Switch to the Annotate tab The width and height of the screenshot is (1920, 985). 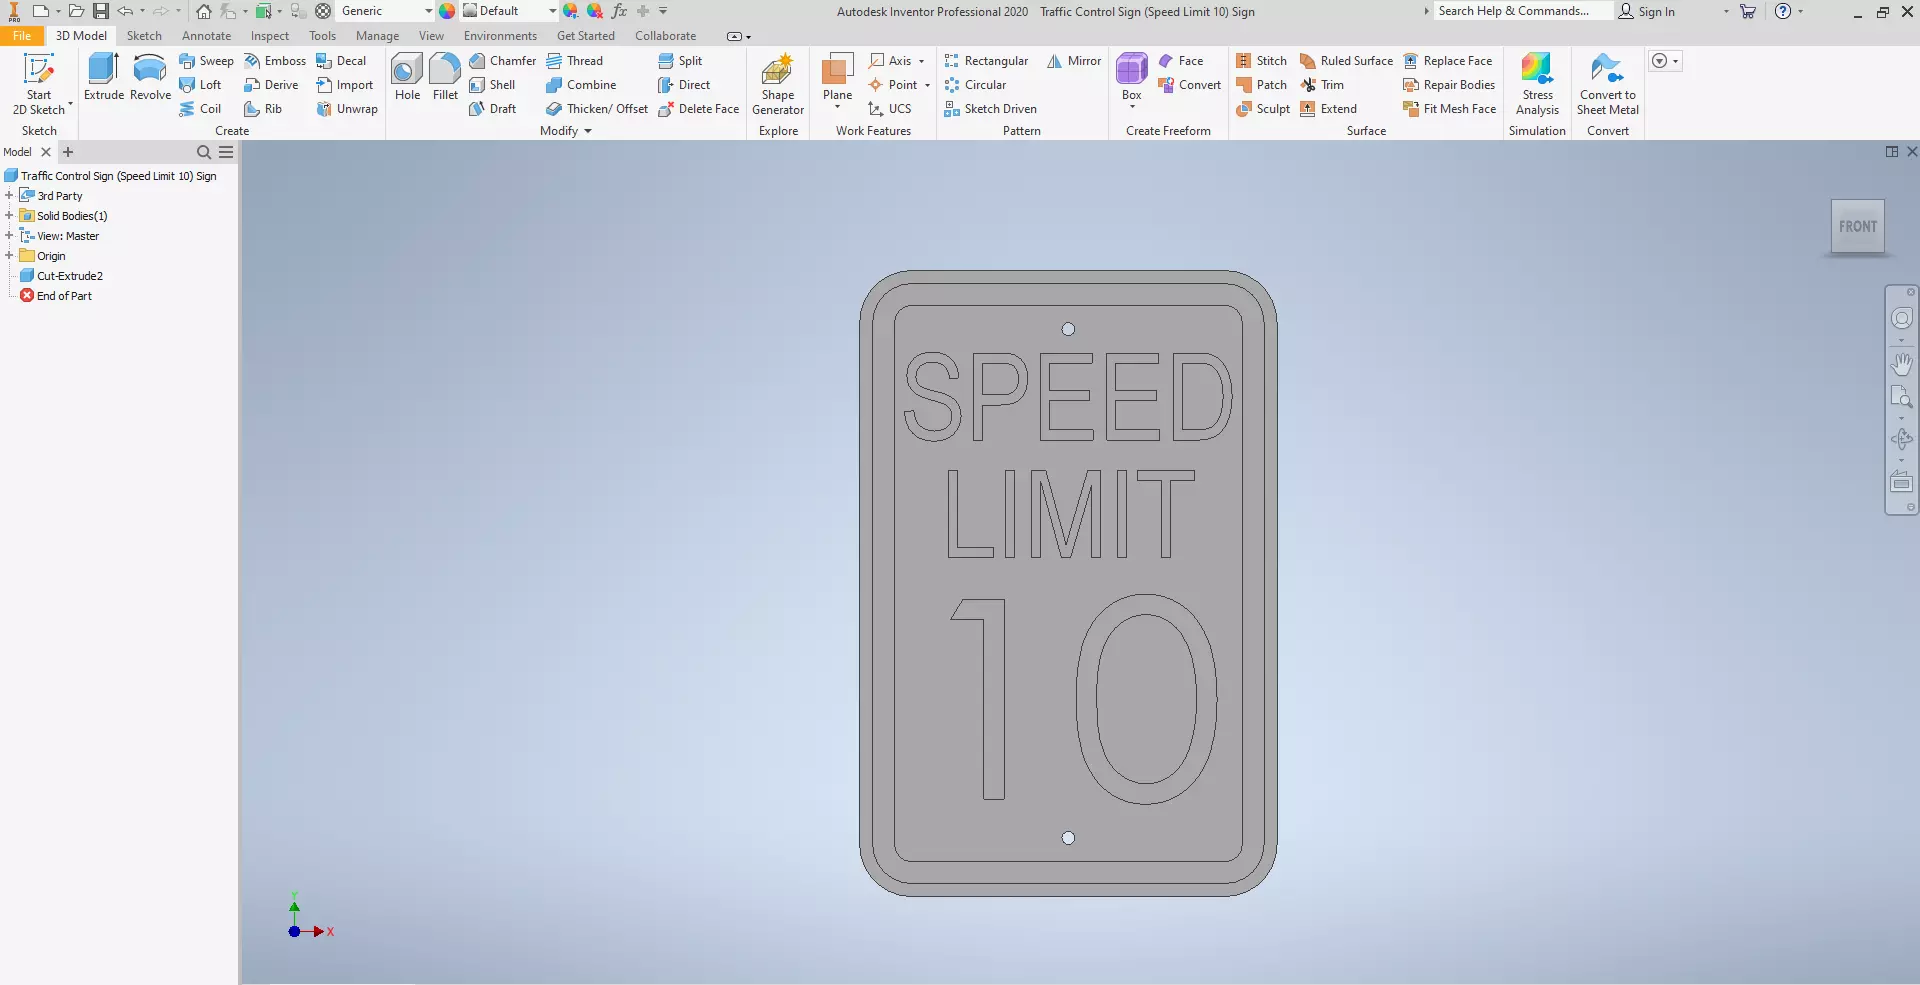click(x=206, y=36)
